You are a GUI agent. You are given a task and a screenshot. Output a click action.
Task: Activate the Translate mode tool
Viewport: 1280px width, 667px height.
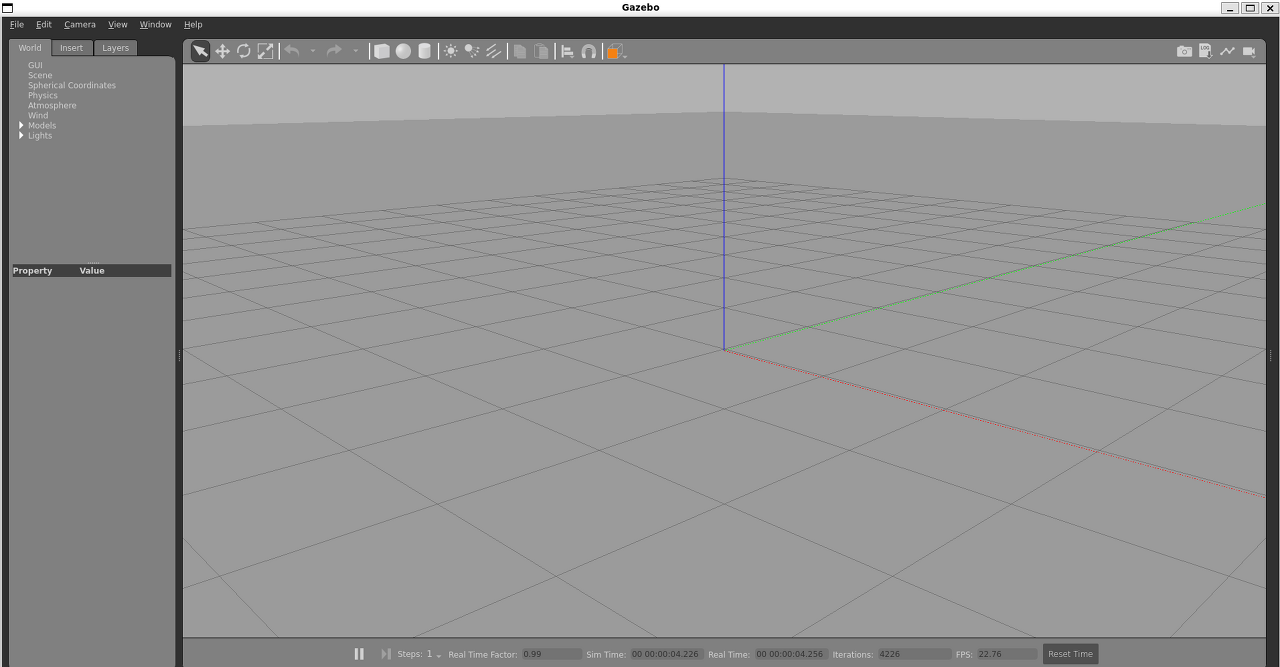click(x=222, y=51)
